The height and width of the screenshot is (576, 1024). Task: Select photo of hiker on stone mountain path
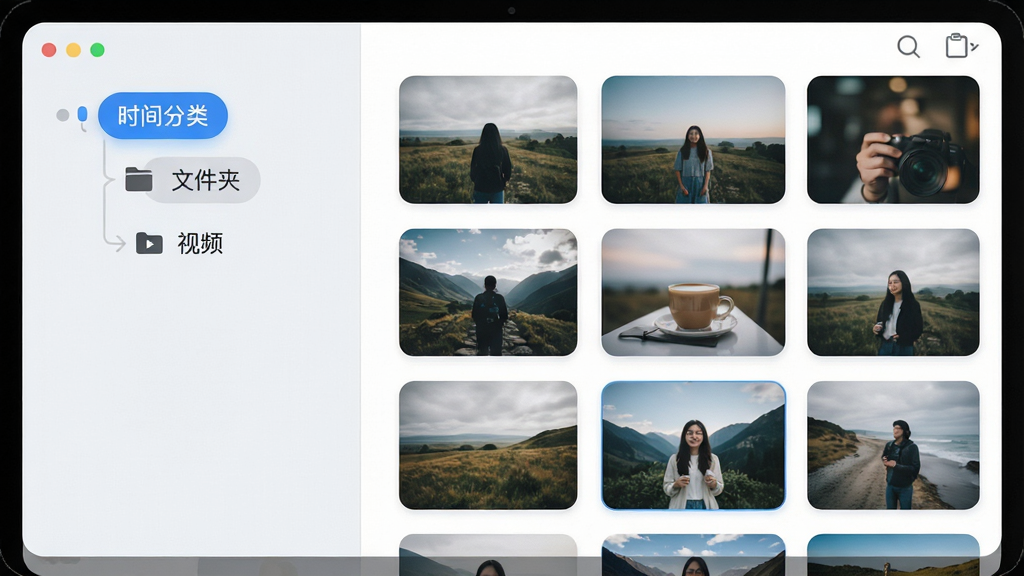pyautogui.click(x=488, y=292)
